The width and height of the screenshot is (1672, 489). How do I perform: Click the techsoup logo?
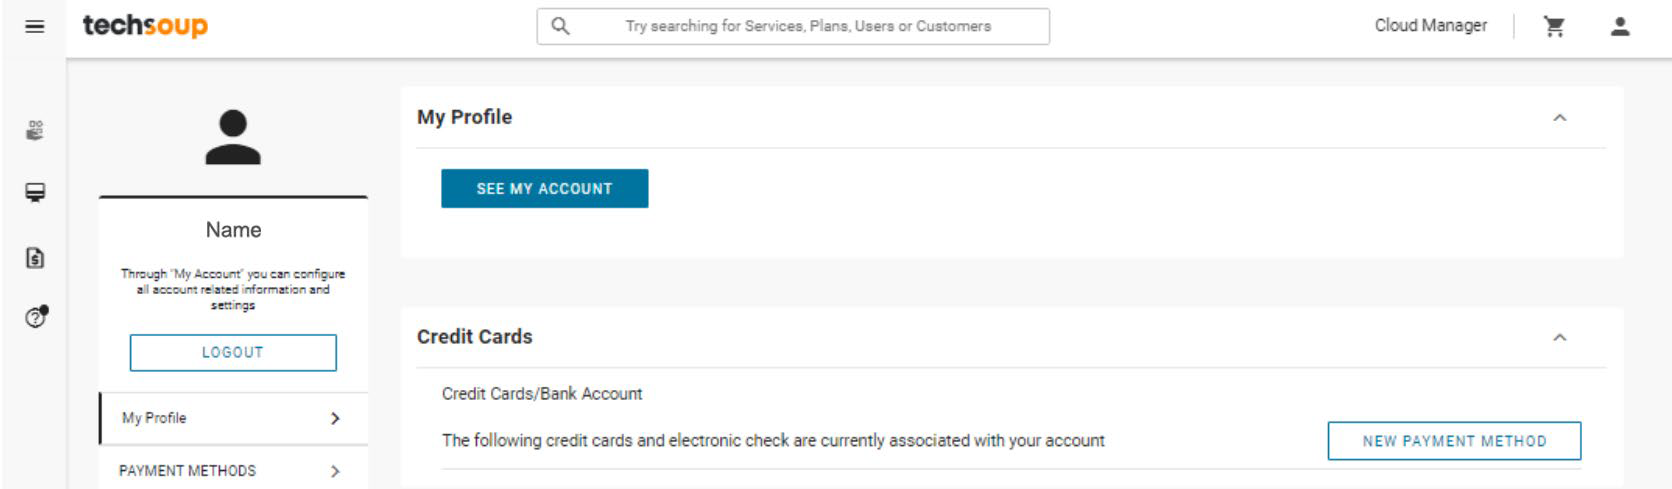[145, 26]
